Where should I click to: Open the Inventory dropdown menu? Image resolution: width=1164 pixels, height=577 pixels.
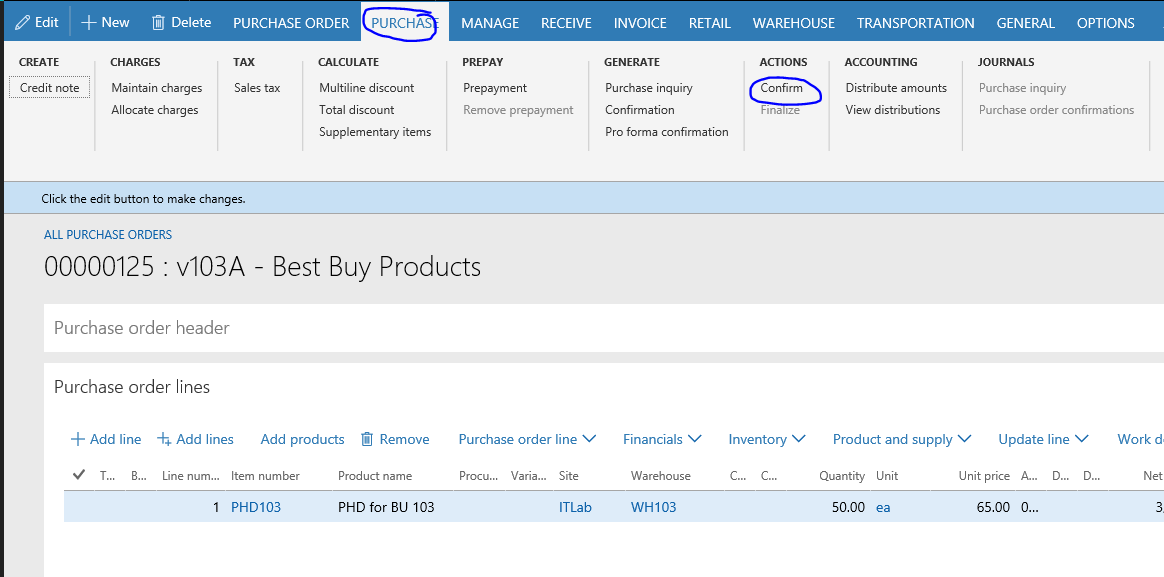(767, 440)
